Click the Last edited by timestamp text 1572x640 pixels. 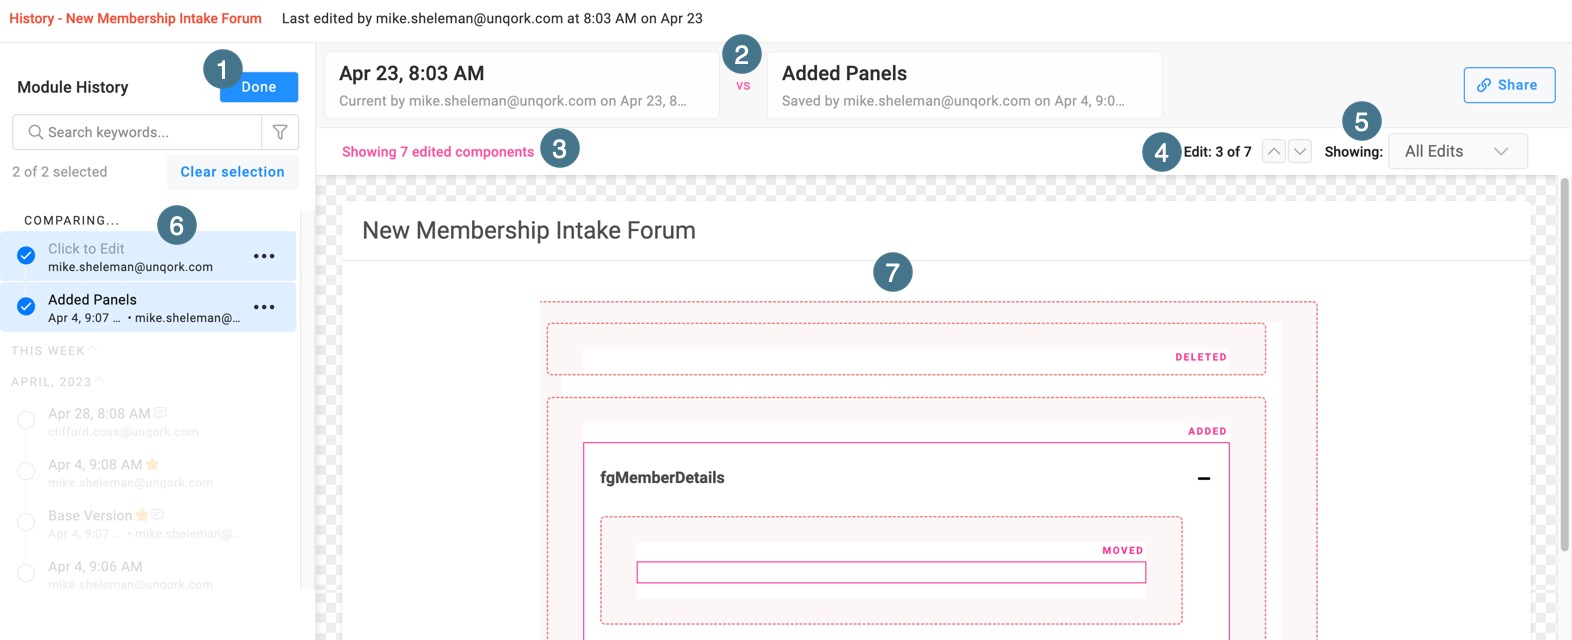[x=492, y=18]
